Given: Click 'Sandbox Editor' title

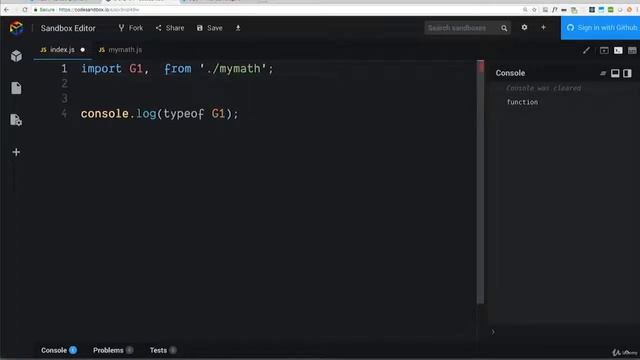Looking at the screenshot, I should [68, 28].
